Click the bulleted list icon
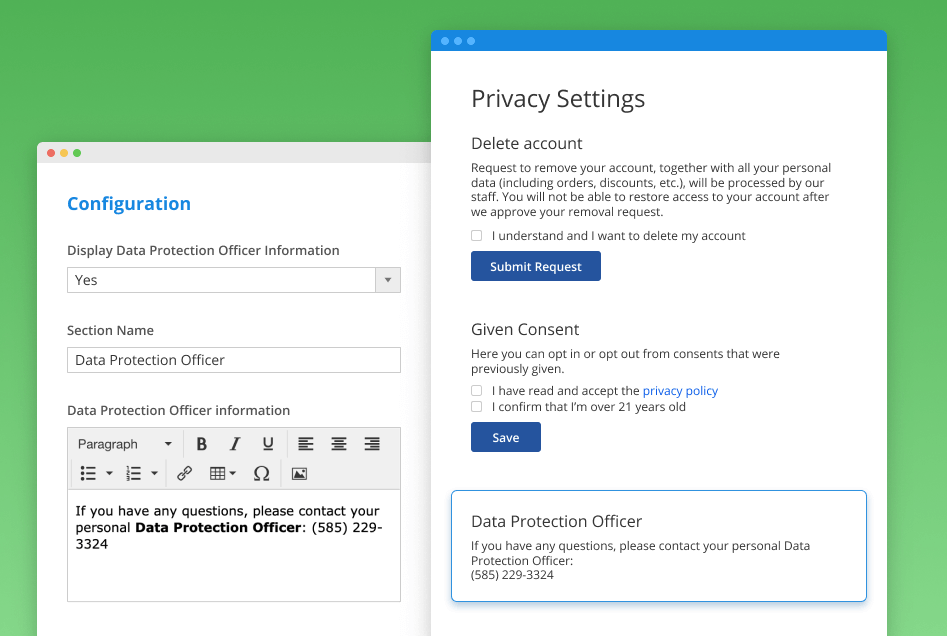947x636 pixels. (88, 474)
